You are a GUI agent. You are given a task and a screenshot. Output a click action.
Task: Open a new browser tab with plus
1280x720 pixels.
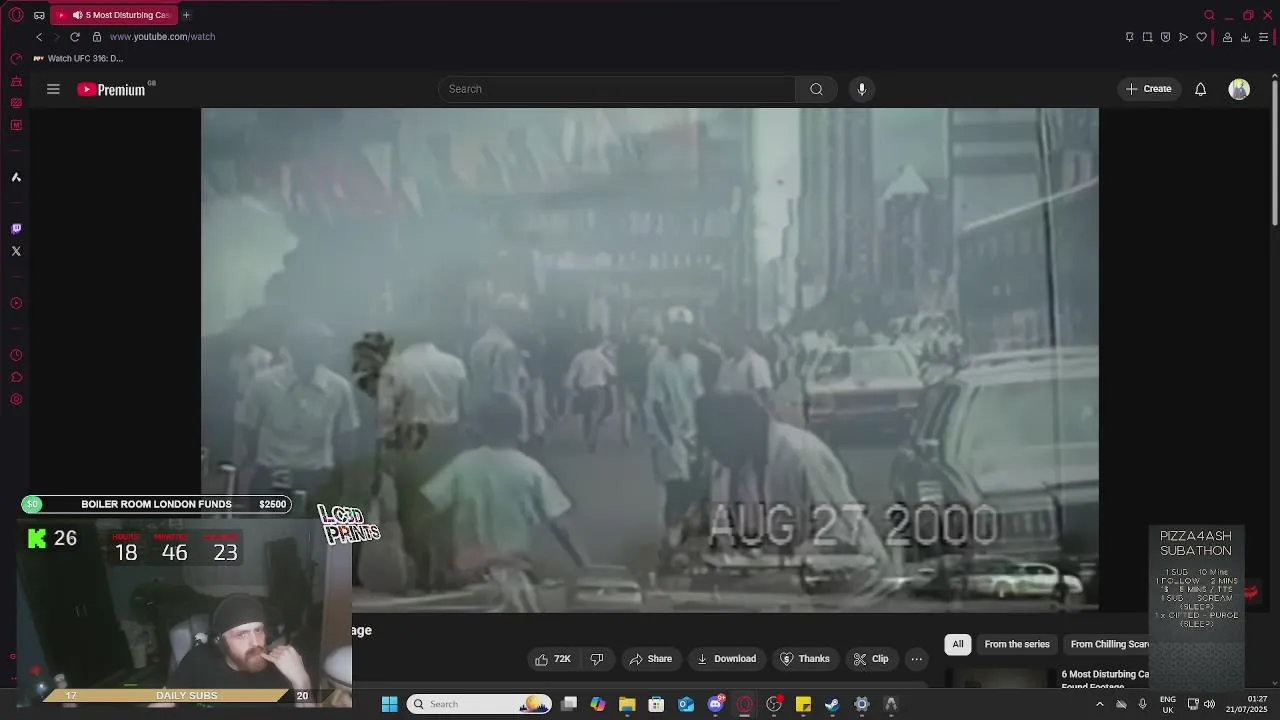tap(186, 15)
